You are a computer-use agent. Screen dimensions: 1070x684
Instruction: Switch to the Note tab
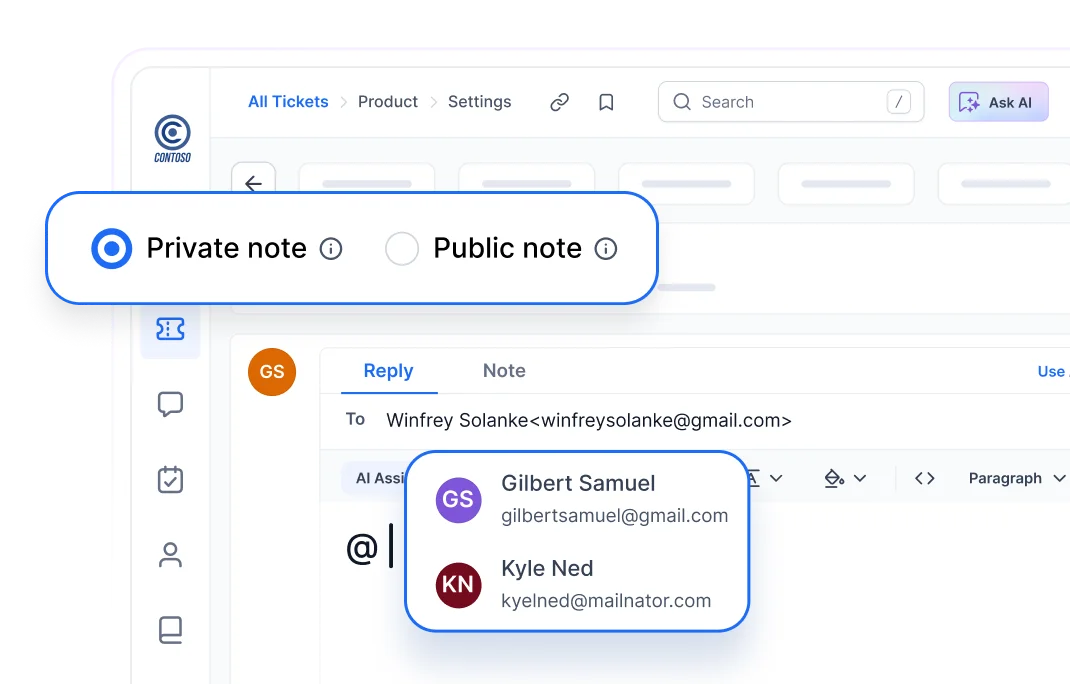coord(503,371)
